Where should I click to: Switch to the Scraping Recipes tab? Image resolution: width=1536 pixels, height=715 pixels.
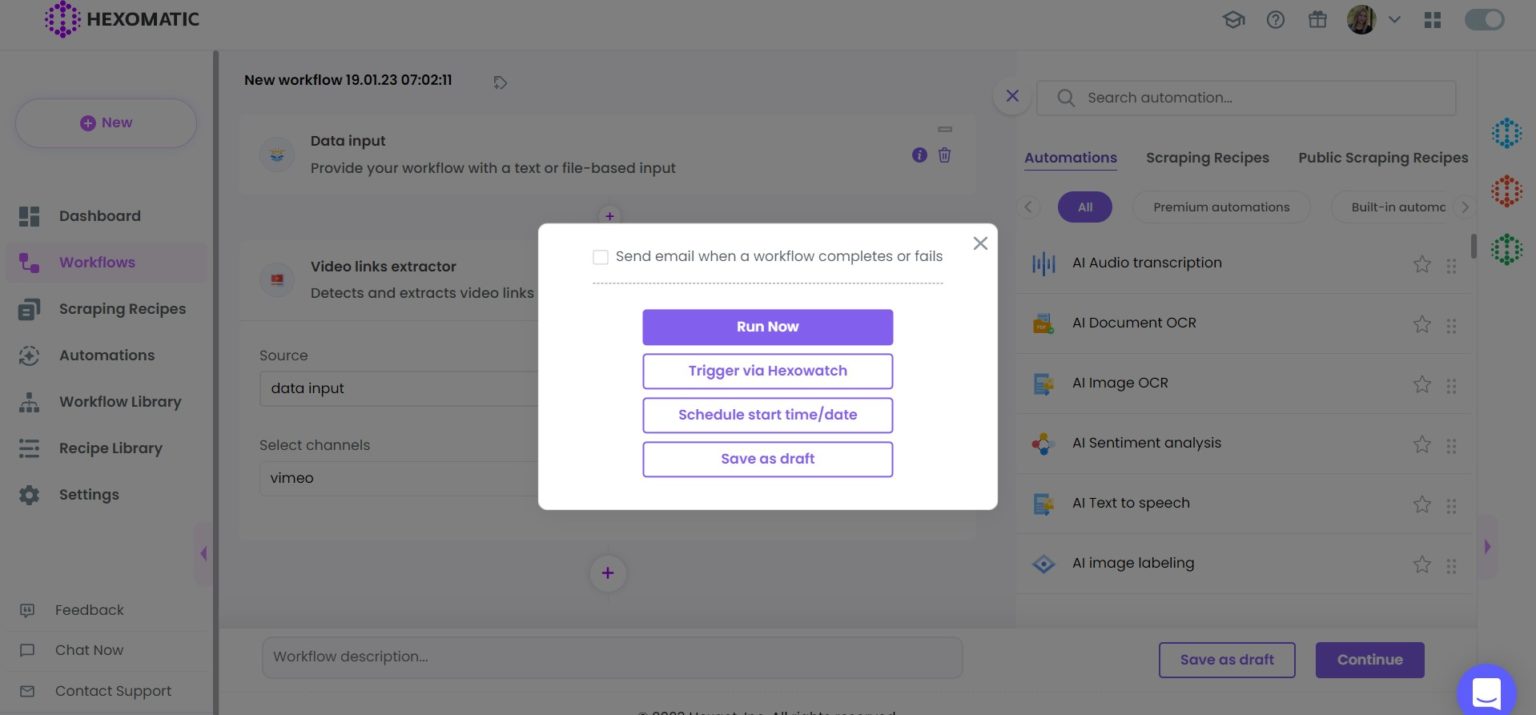pyautogui.click(x=1207, y=157)
